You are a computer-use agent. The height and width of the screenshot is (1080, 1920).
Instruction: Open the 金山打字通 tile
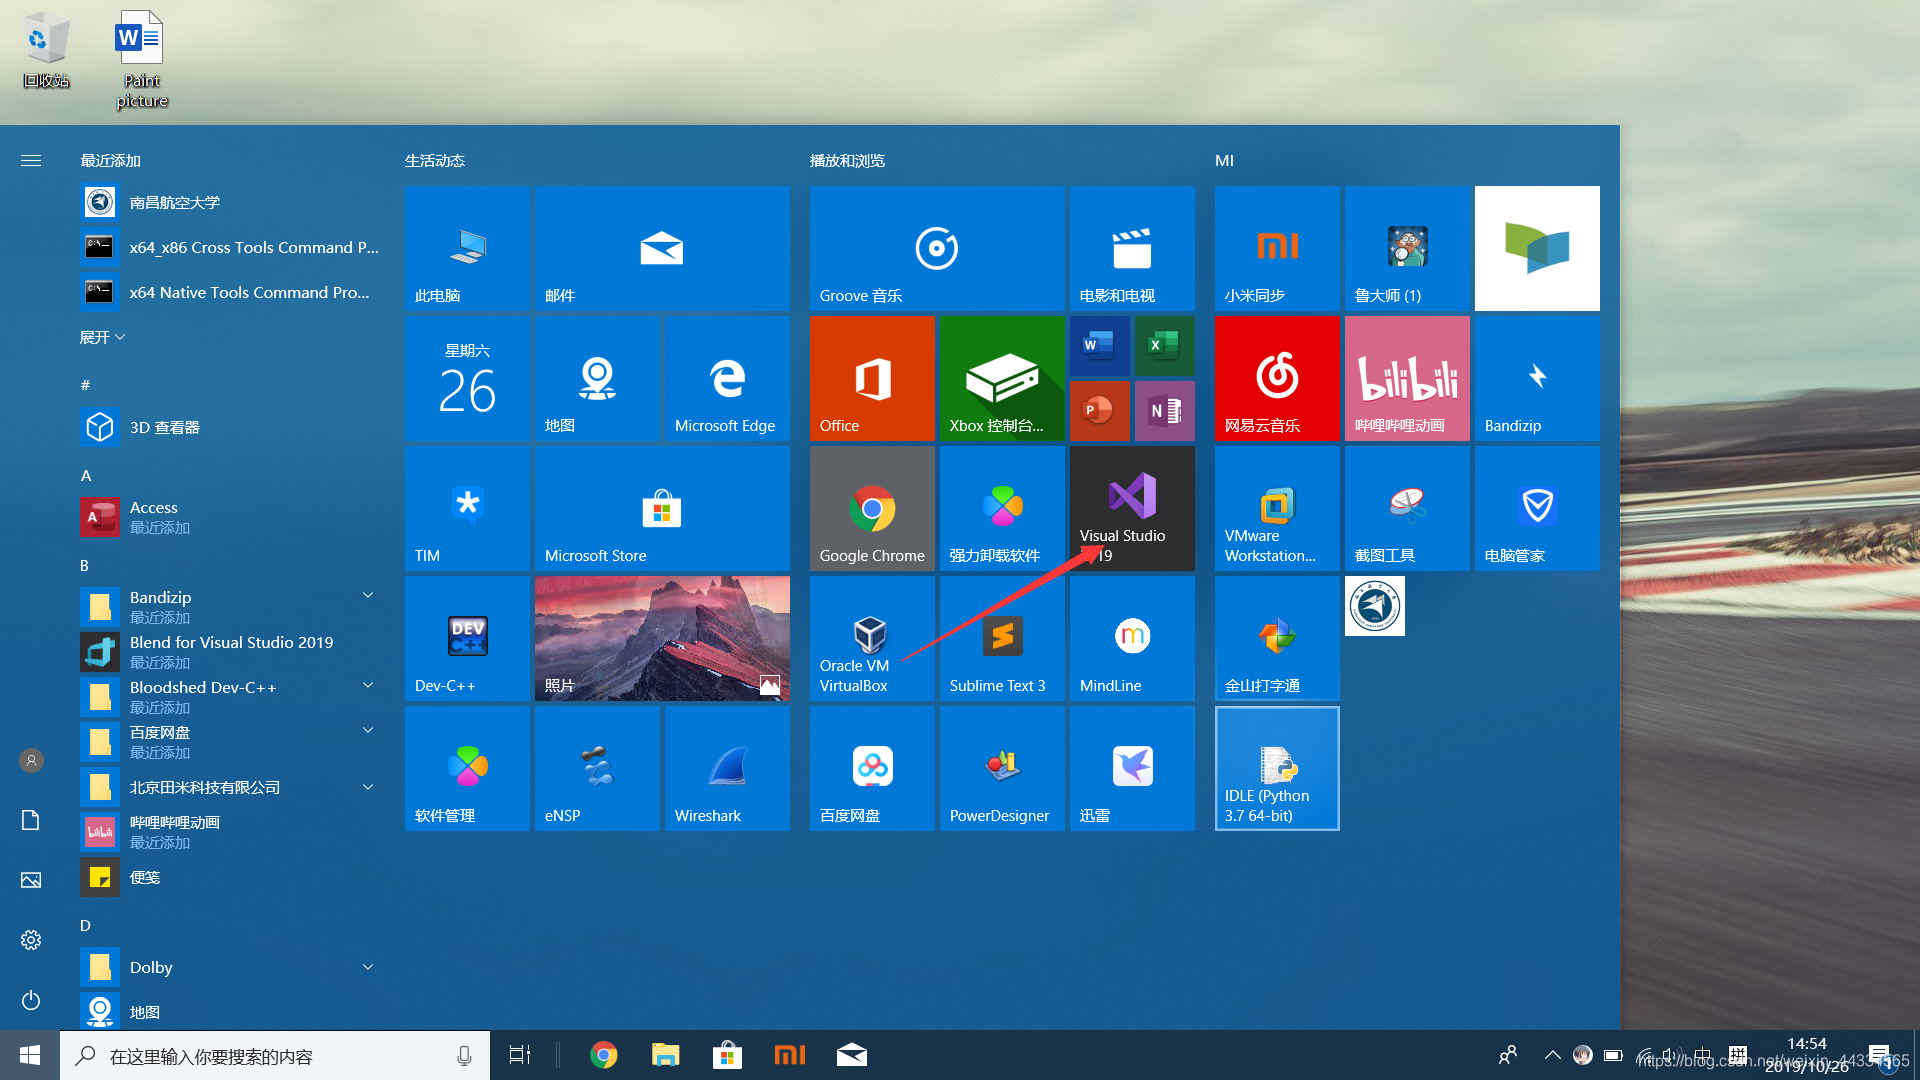(x=1277, y=638)
